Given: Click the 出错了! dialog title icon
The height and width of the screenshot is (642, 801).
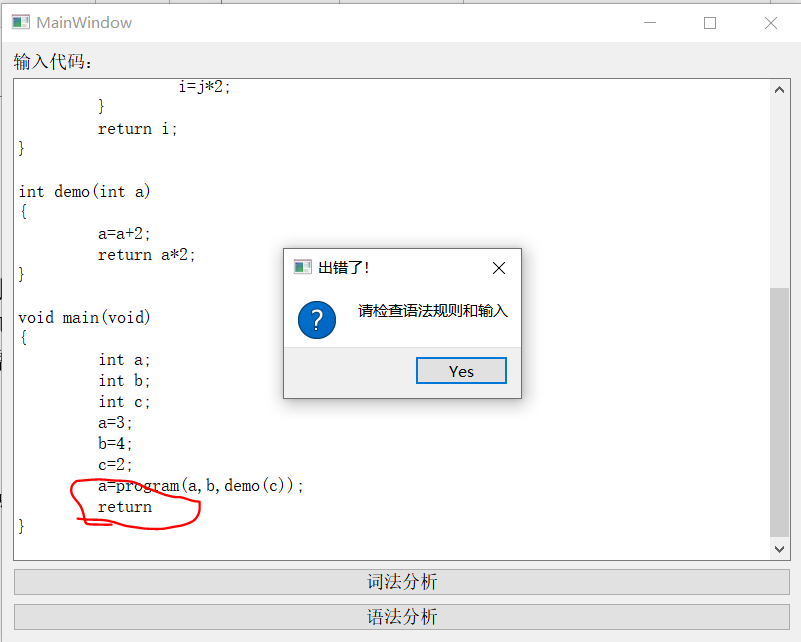Looking at the screenshot, I should pos(302,267).
